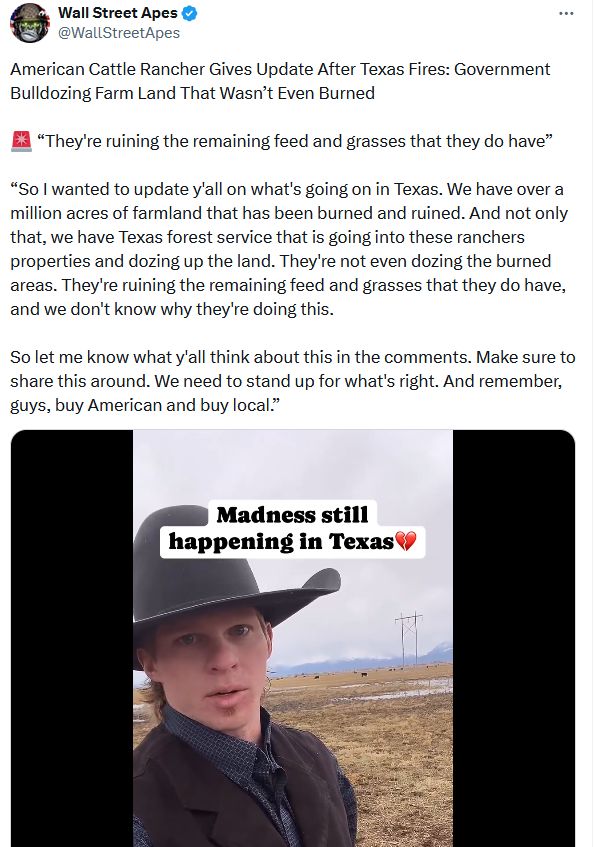Click the Wall Street Apes display name

118,13
